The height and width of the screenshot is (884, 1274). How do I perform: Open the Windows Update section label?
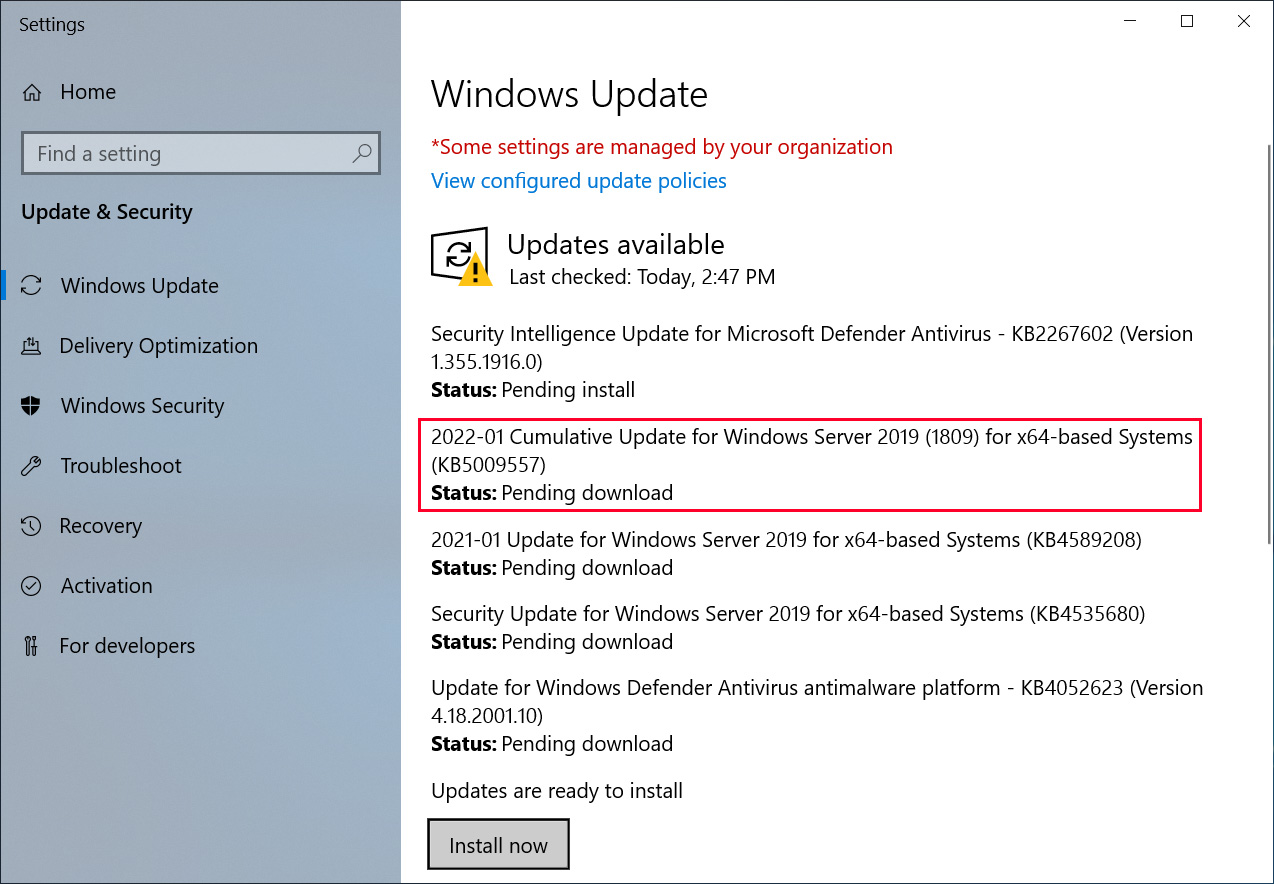coord(139,285)
